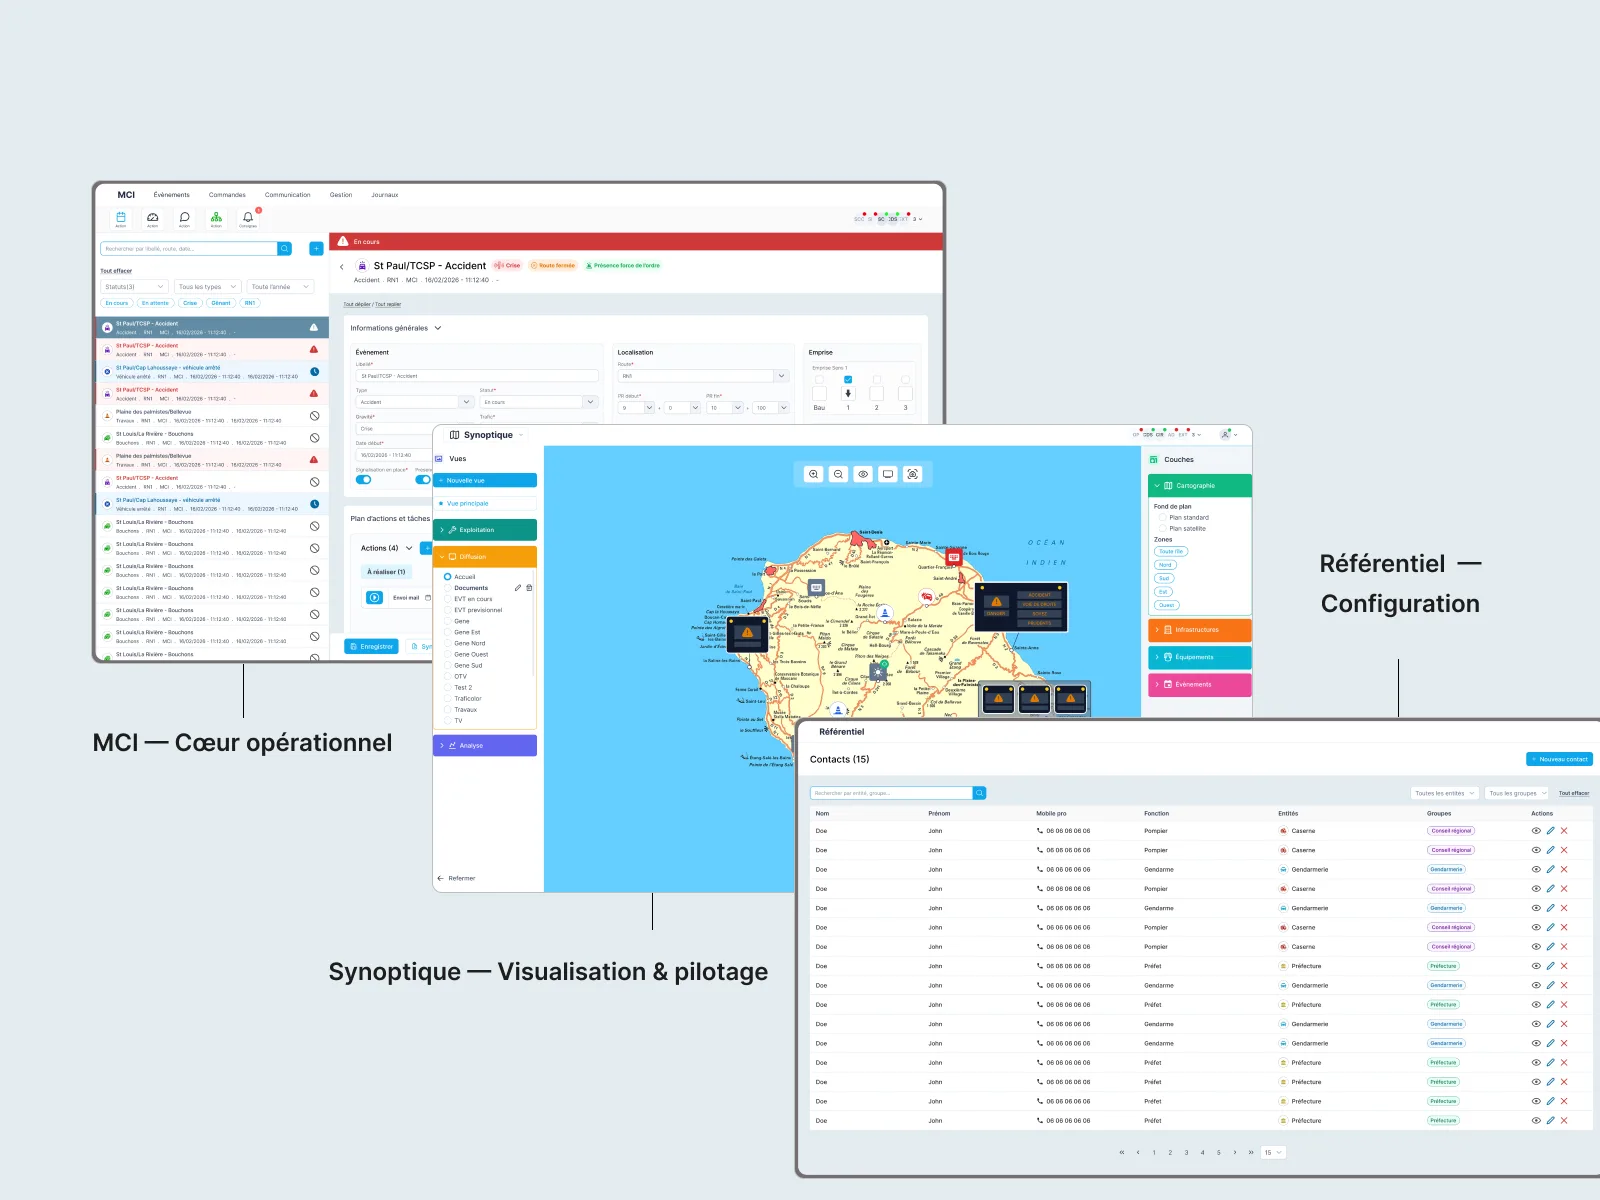Delete the Documents view with trash icon
1600x1200 pixels.
tap(529, 588)
